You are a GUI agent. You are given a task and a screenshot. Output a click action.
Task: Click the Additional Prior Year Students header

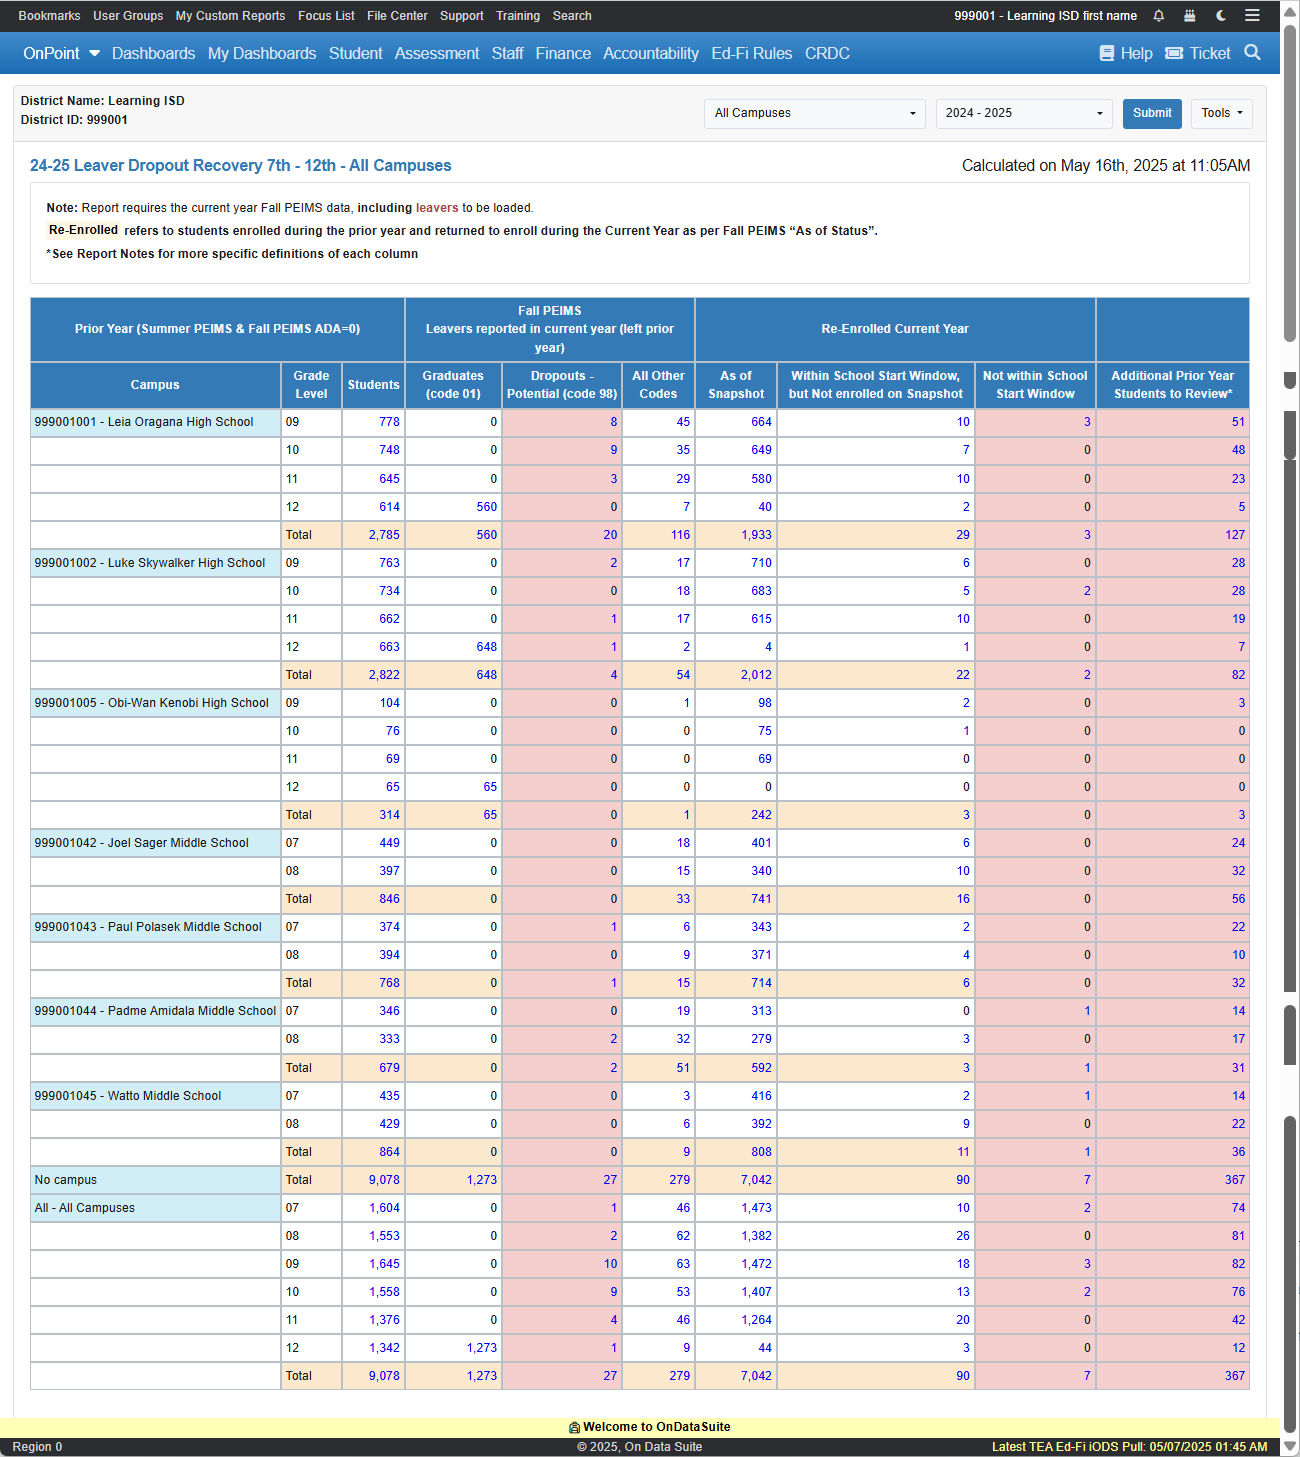[x=1173, y=385]
